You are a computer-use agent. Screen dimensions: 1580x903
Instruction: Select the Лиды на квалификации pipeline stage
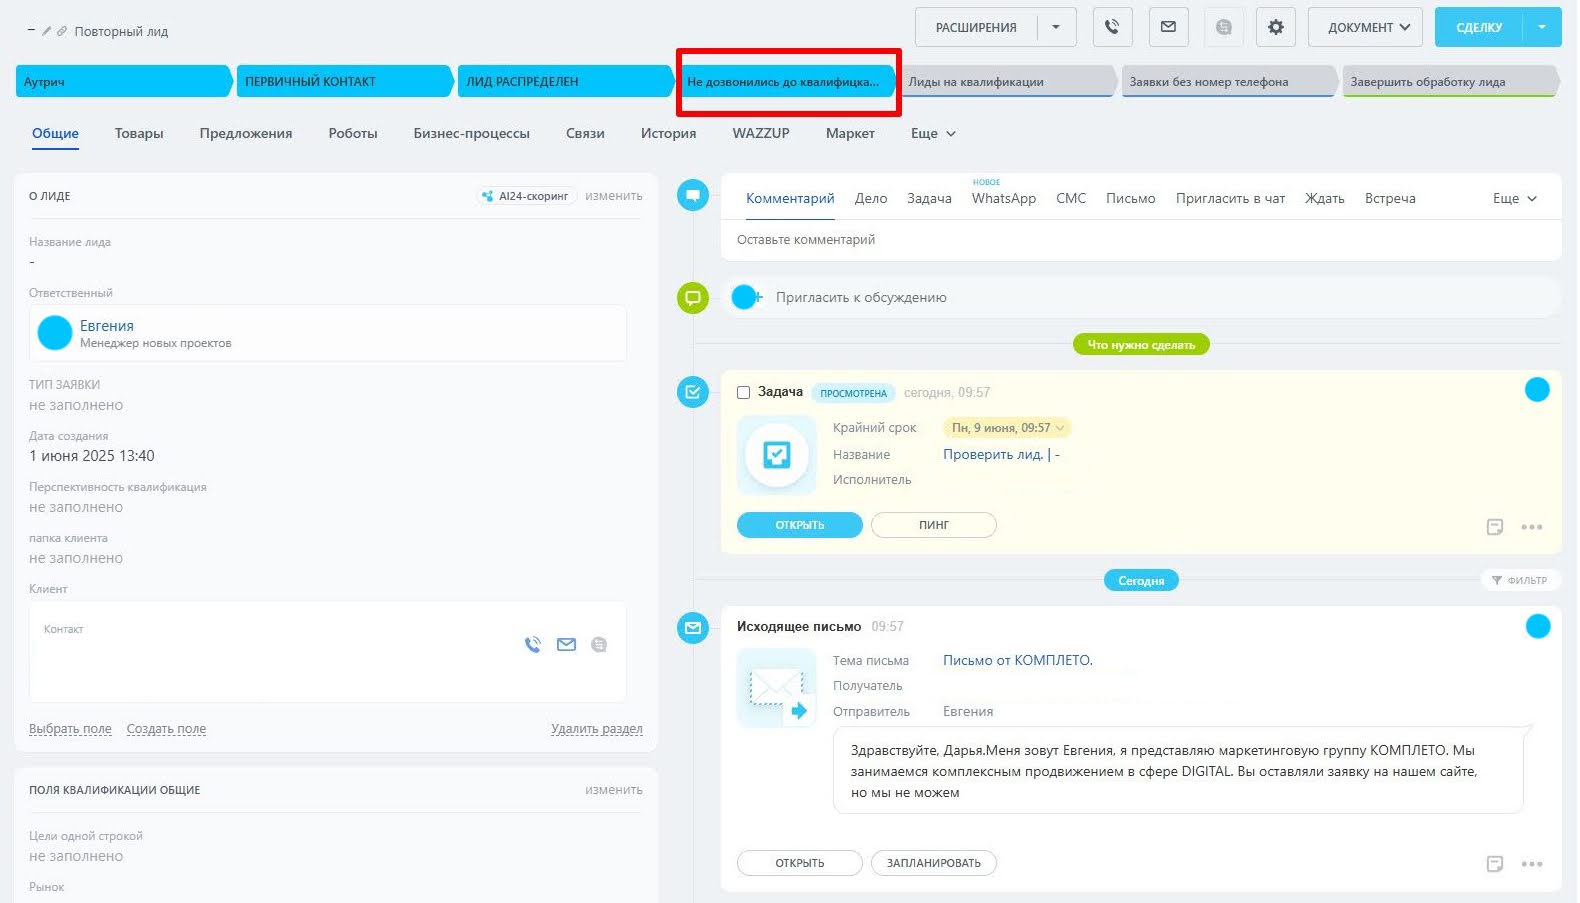pyautogui.click(x=1006, y=82)
